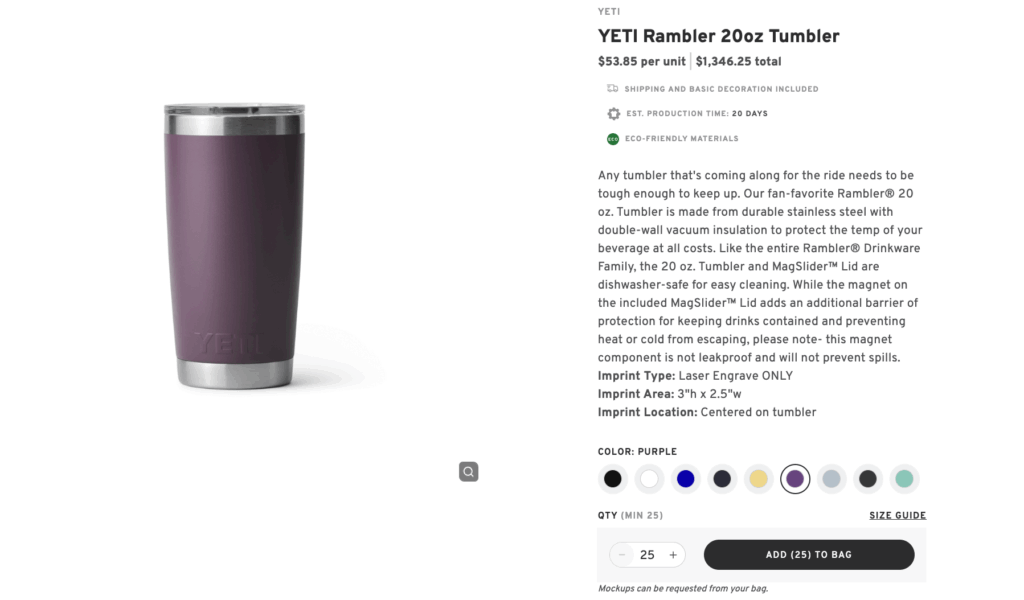
Task: Click the ADD (25) TO BAG button
Action: point(809,554)
